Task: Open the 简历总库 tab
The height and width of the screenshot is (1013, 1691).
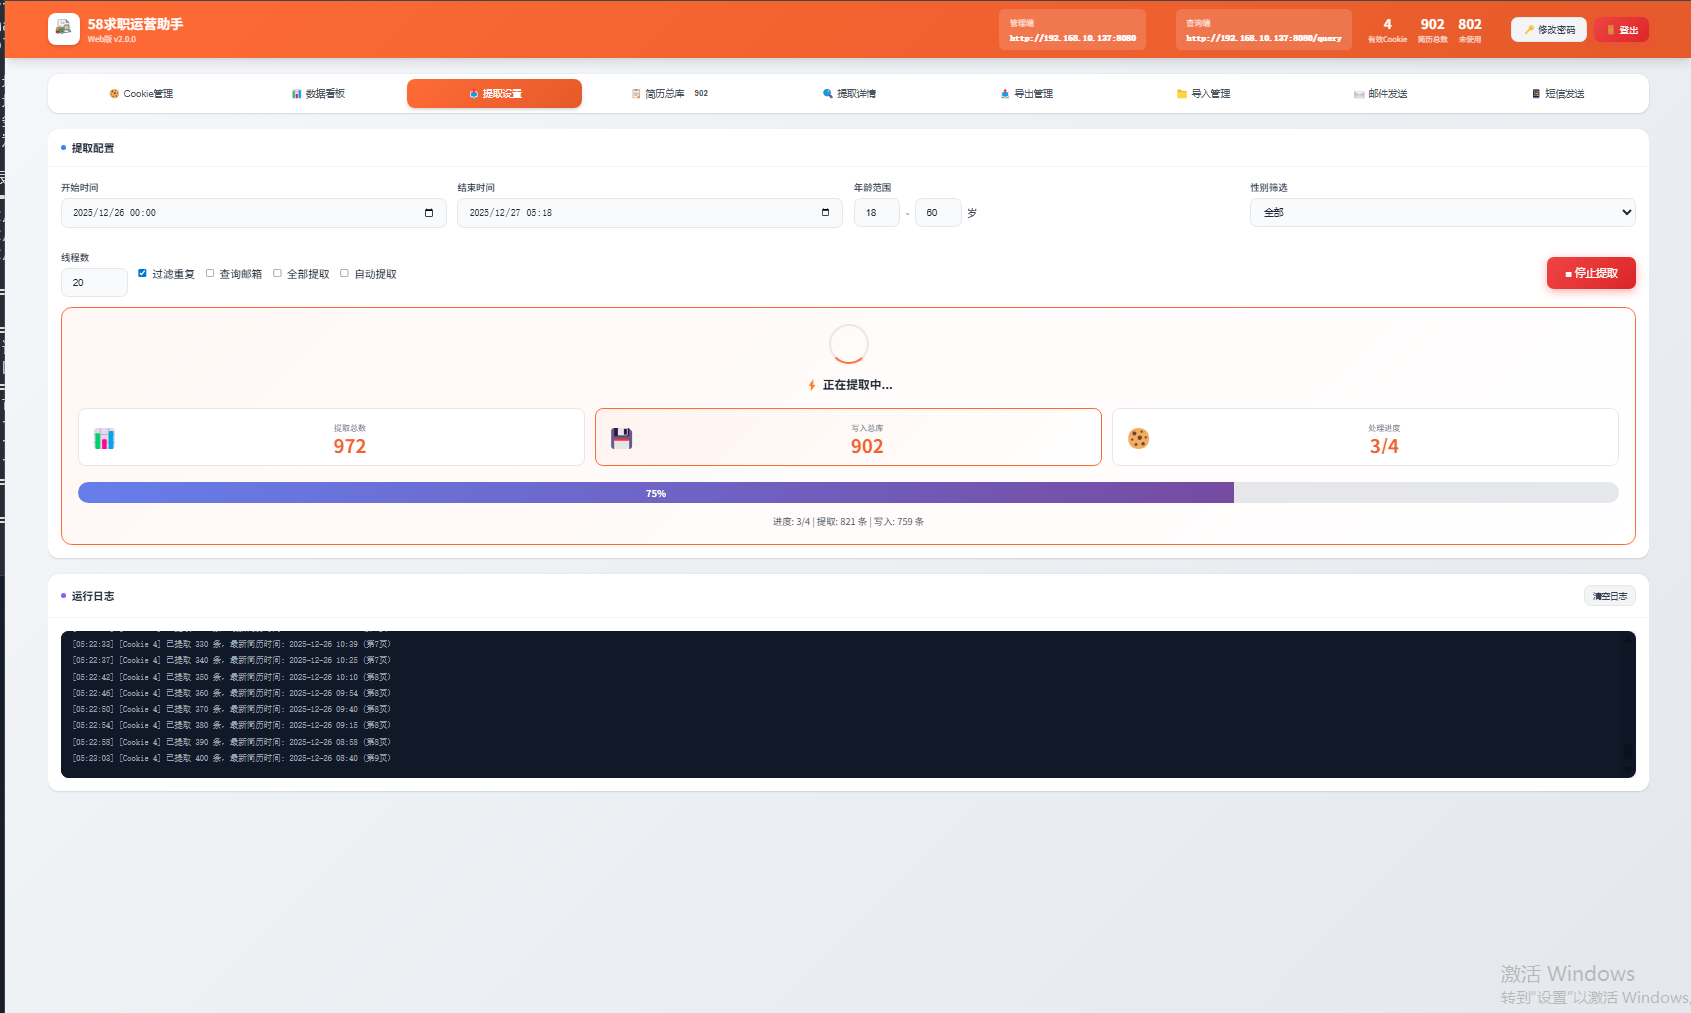Action: [x=670, y=94]
